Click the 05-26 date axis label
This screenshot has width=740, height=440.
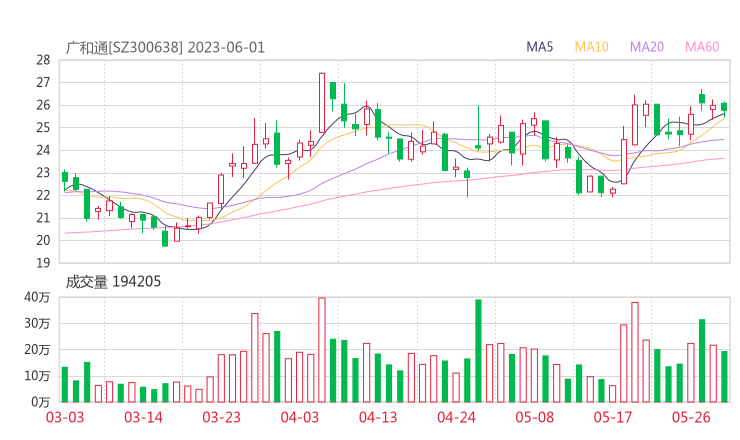[x=691, y=417]
